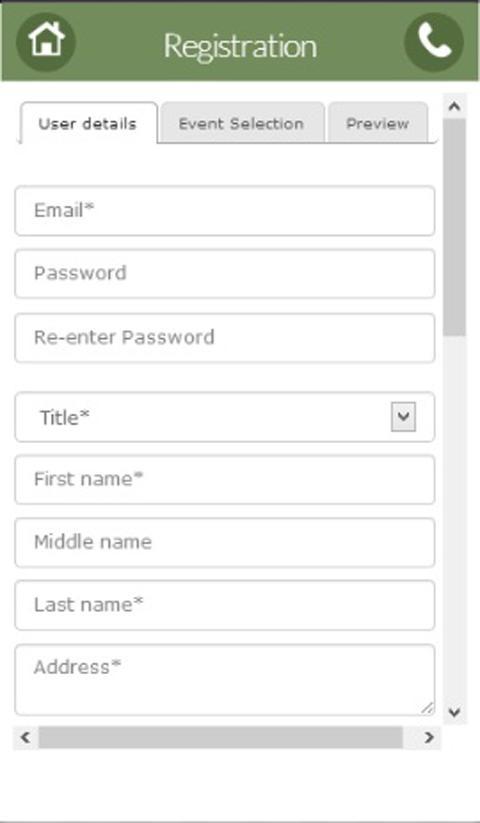This screenshot has width=480, height=823.
Task: Focus the Middle name field
Action: 225,543
